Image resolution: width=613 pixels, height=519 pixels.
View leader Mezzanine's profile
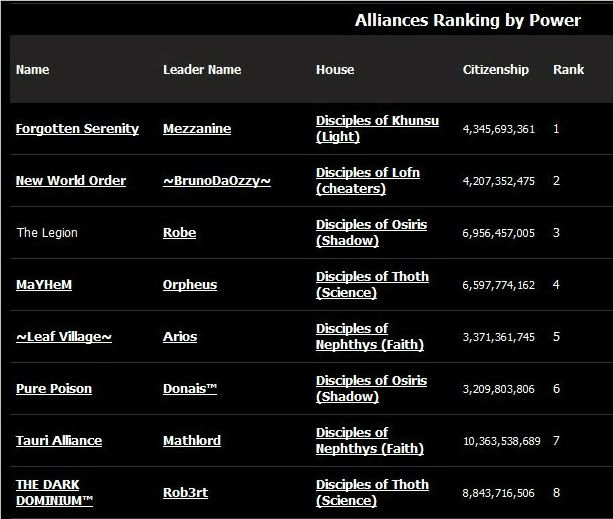(x=197, y=129)
